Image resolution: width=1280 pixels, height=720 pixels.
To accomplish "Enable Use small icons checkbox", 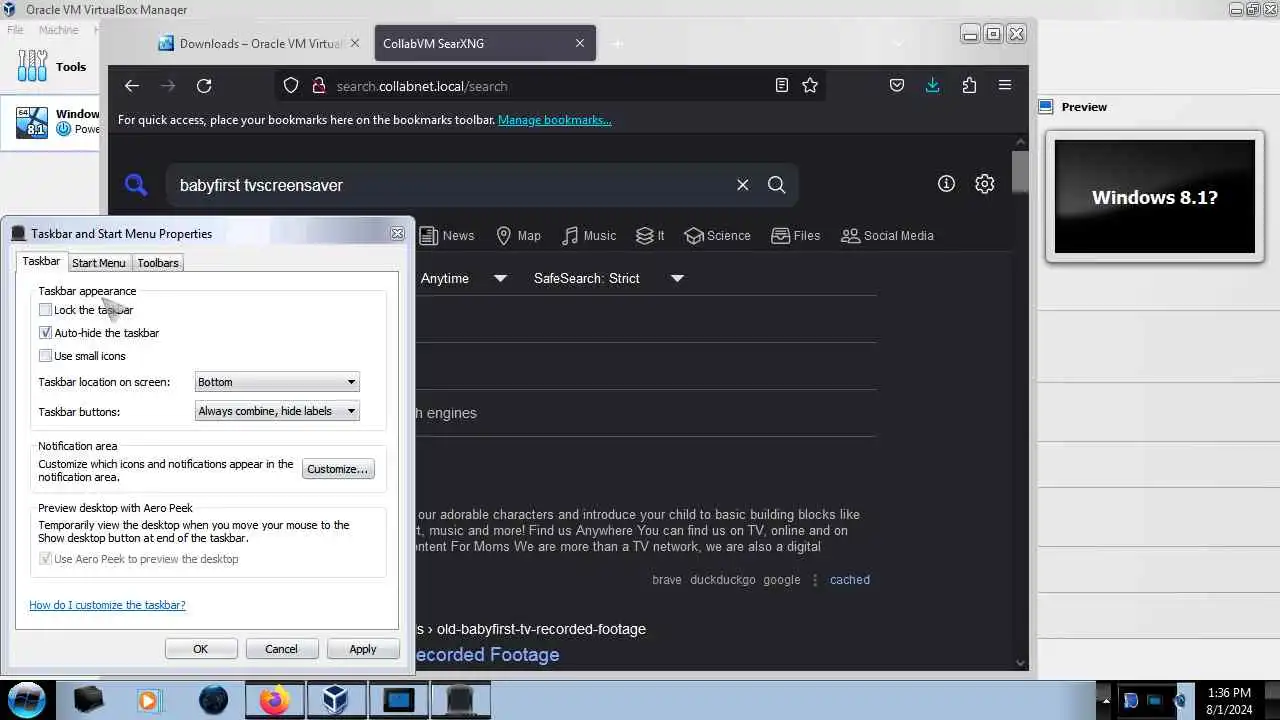I will coord(45,356).
